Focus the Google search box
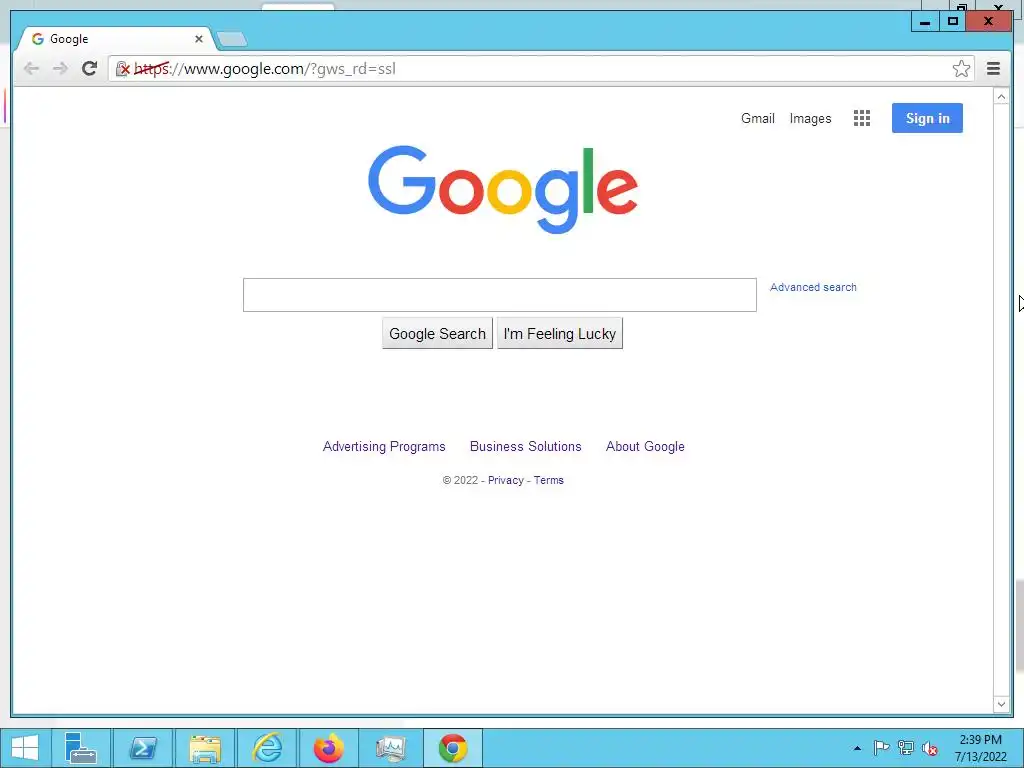This screenshot has width=1024, height=768. click(x=500, y=295)
